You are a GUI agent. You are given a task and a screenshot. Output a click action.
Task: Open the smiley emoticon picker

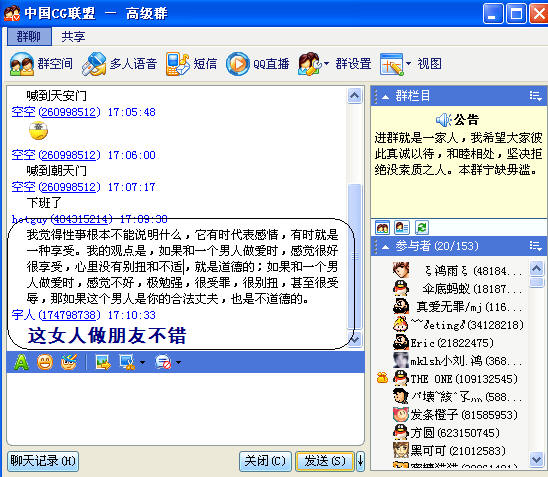[x=45, y=362]
